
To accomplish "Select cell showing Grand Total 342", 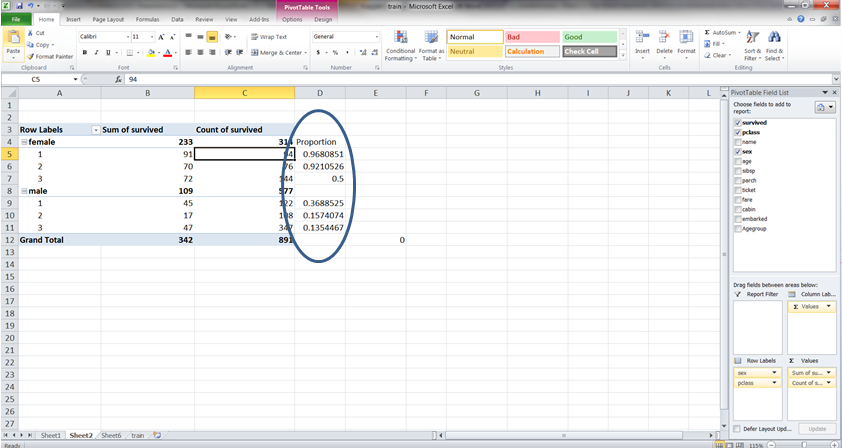I will pyautogui.click(x=147, y=241).
